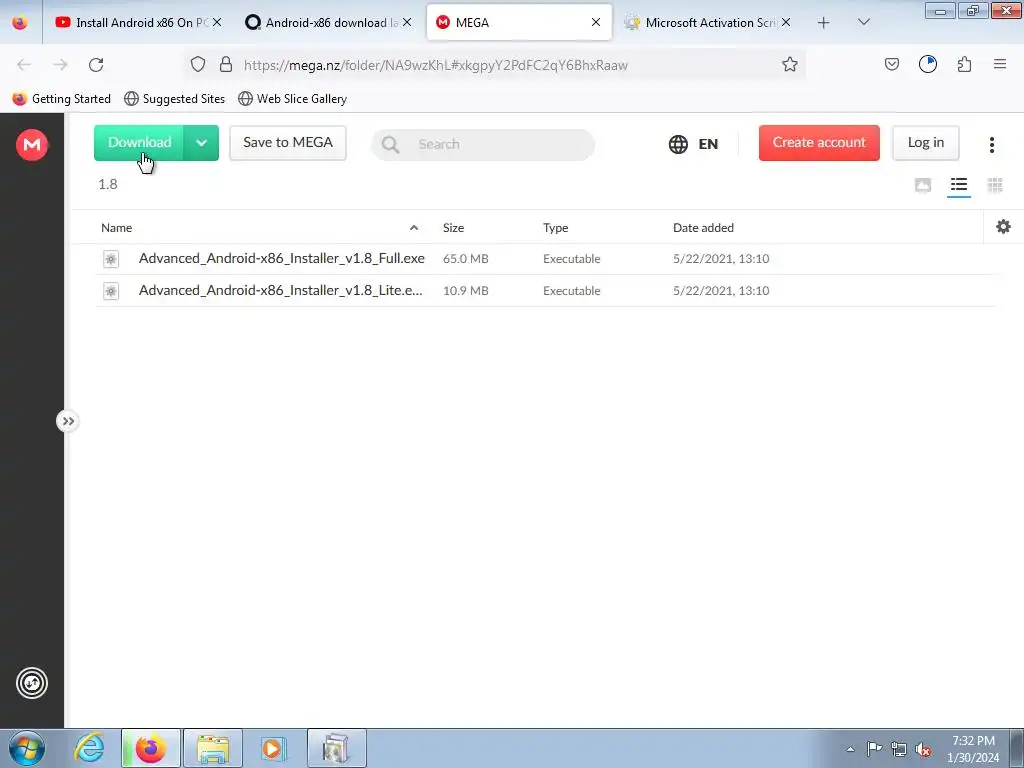
Task: Select Advanced_Android-x86_Installer_v1.8_Lite file
Action: point(280,291)
